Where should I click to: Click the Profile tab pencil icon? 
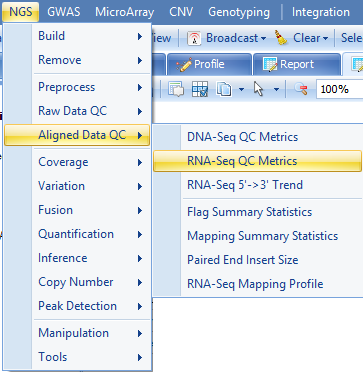(184, 64)
